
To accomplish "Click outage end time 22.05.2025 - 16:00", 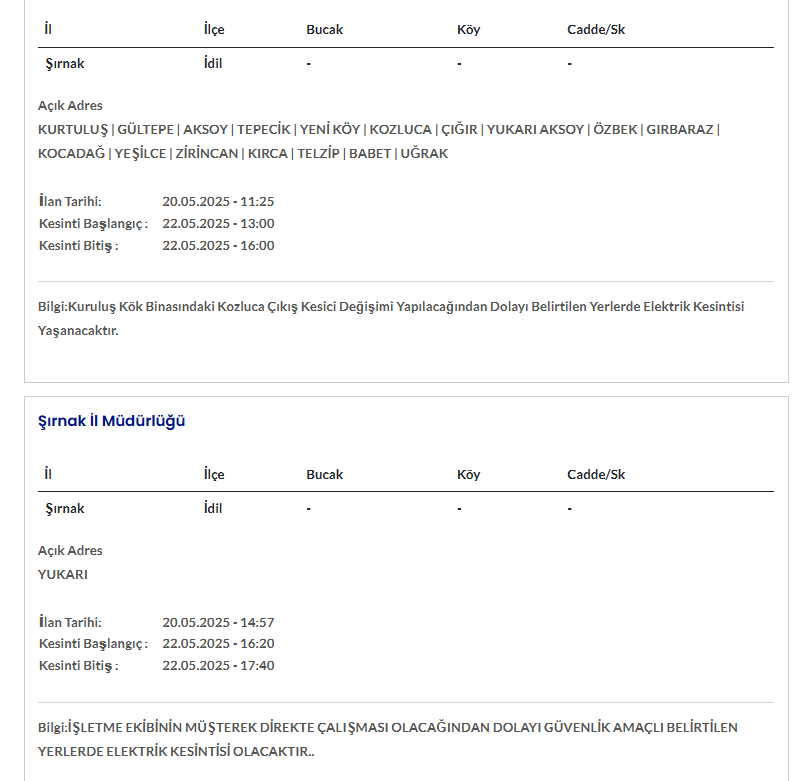I will point(218,245).
